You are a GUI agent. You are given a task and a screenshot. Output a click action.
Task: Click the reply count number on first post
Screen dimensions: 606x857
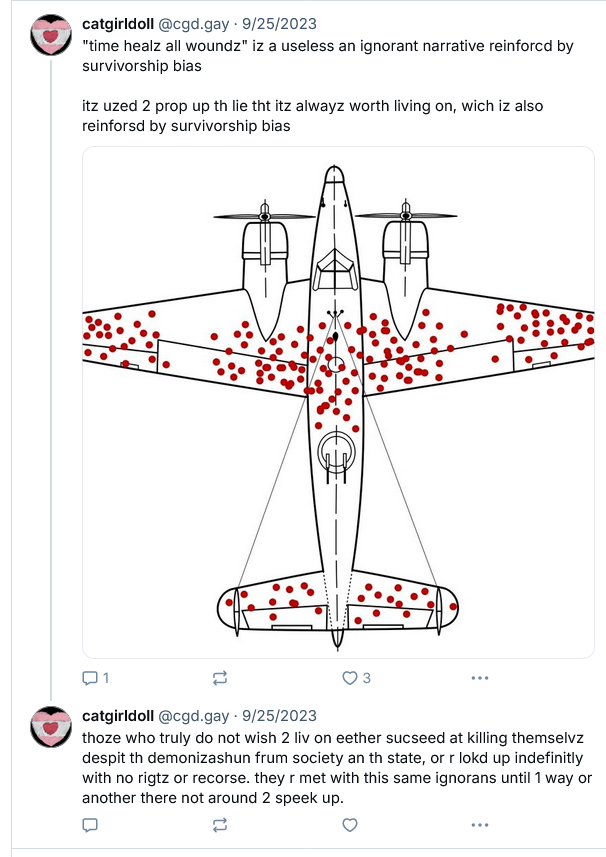coord(106,678)
